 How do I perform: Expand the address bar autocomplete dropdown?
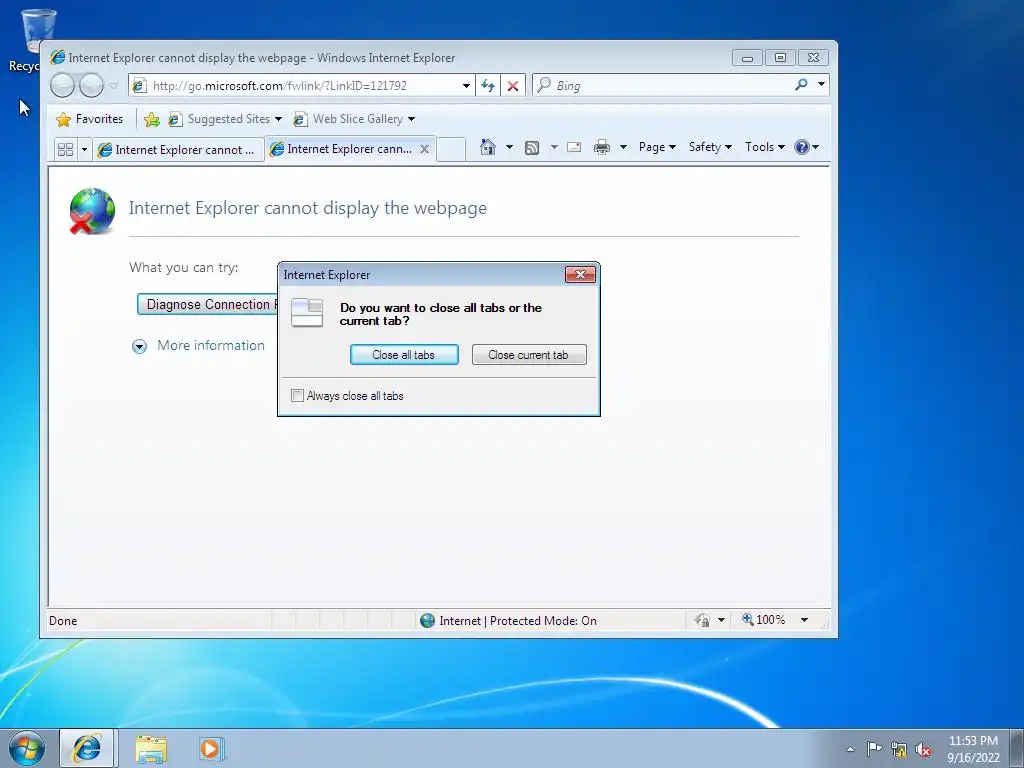[x=466, y=86]
